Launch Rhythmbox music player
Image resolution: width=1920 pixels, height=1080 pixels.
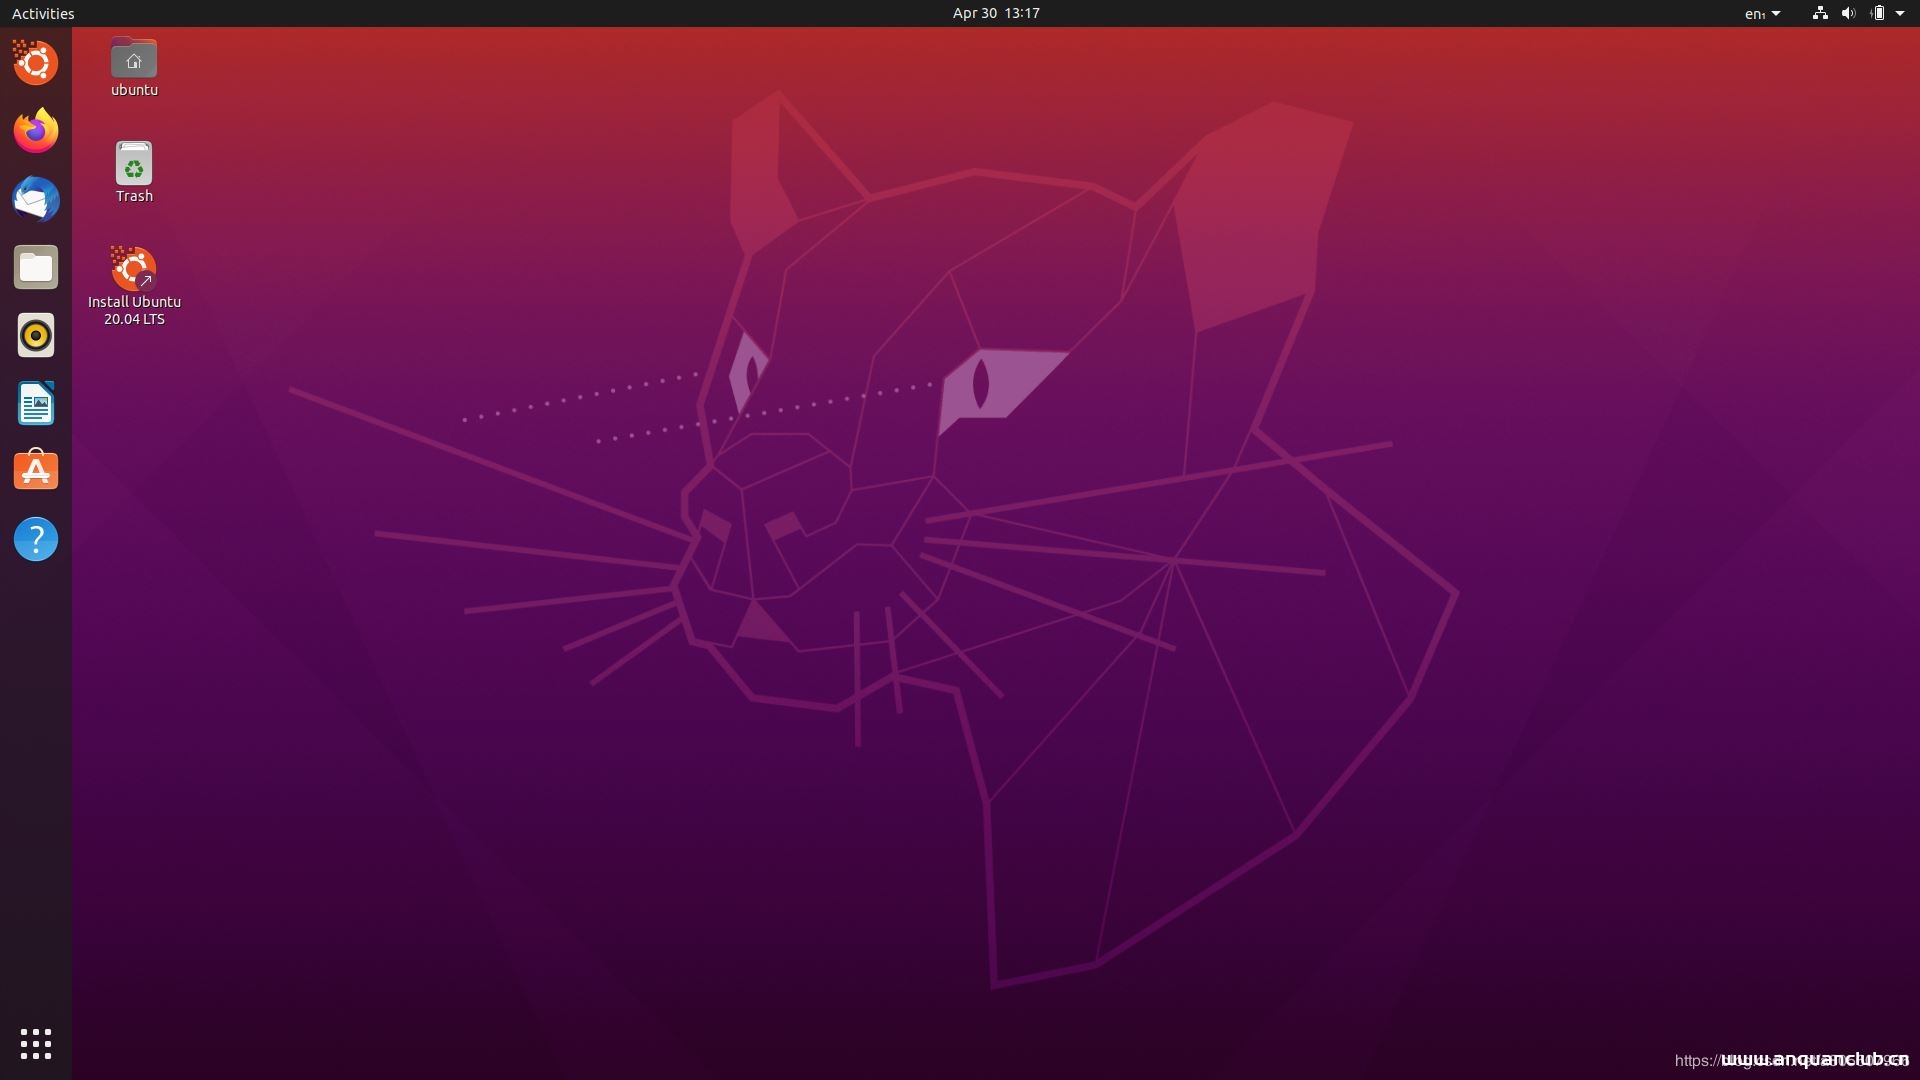[36, 335]
